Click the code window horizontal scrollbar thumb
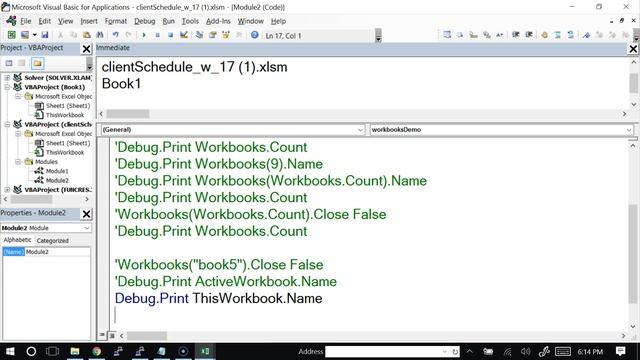The width and height of the screenshot is (640, 360). pos(147,336)
